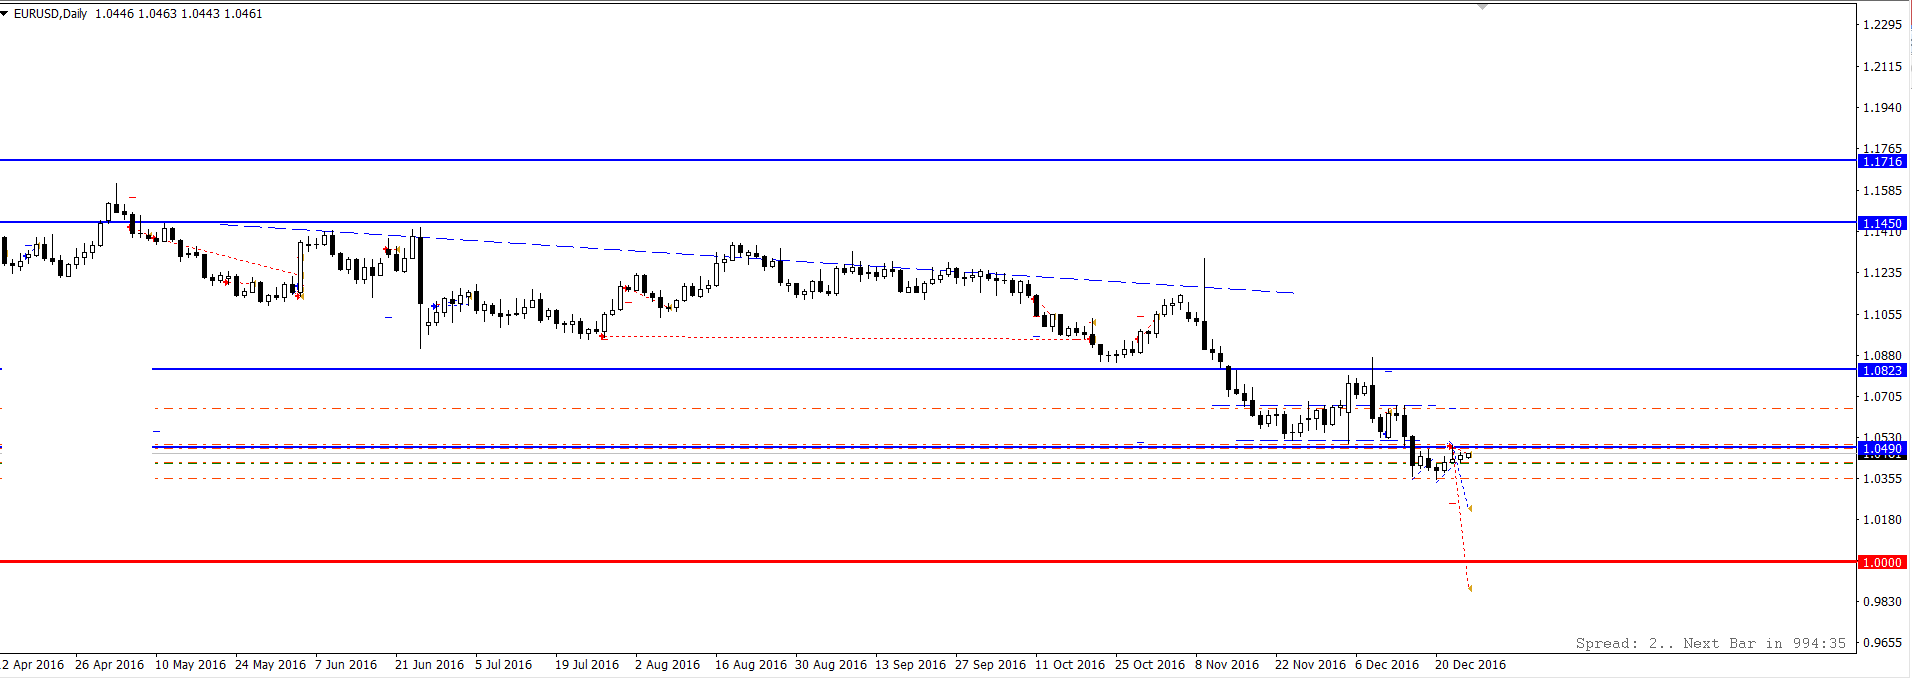
Task: Click the 0.9655 value on price axis
Action: coord(1883,643)
